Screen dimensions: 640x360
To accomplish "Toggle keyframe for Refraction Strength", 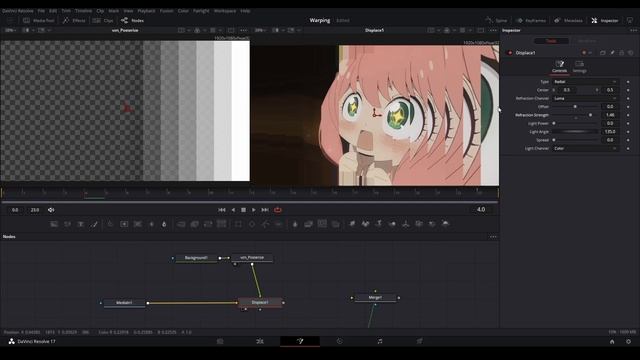I will (x=628, y=115).
